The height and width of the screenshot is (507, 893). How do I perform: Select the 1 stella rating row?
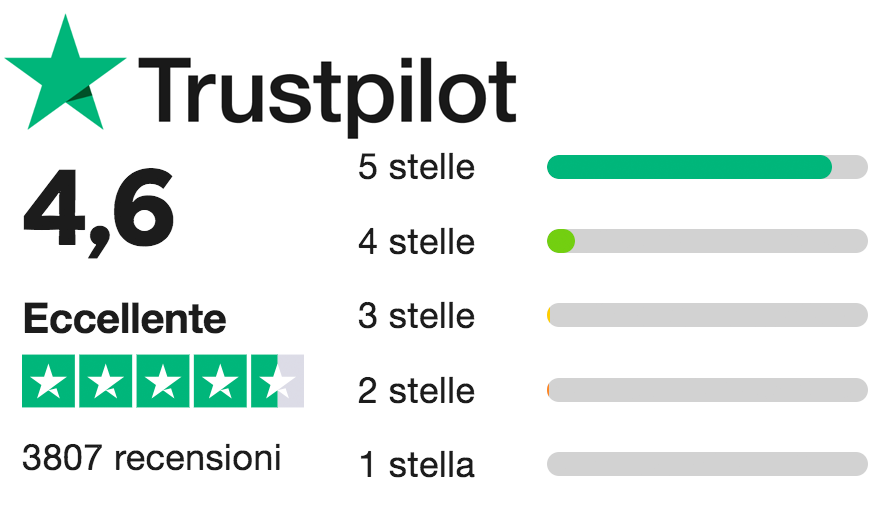tap(416, 465)
